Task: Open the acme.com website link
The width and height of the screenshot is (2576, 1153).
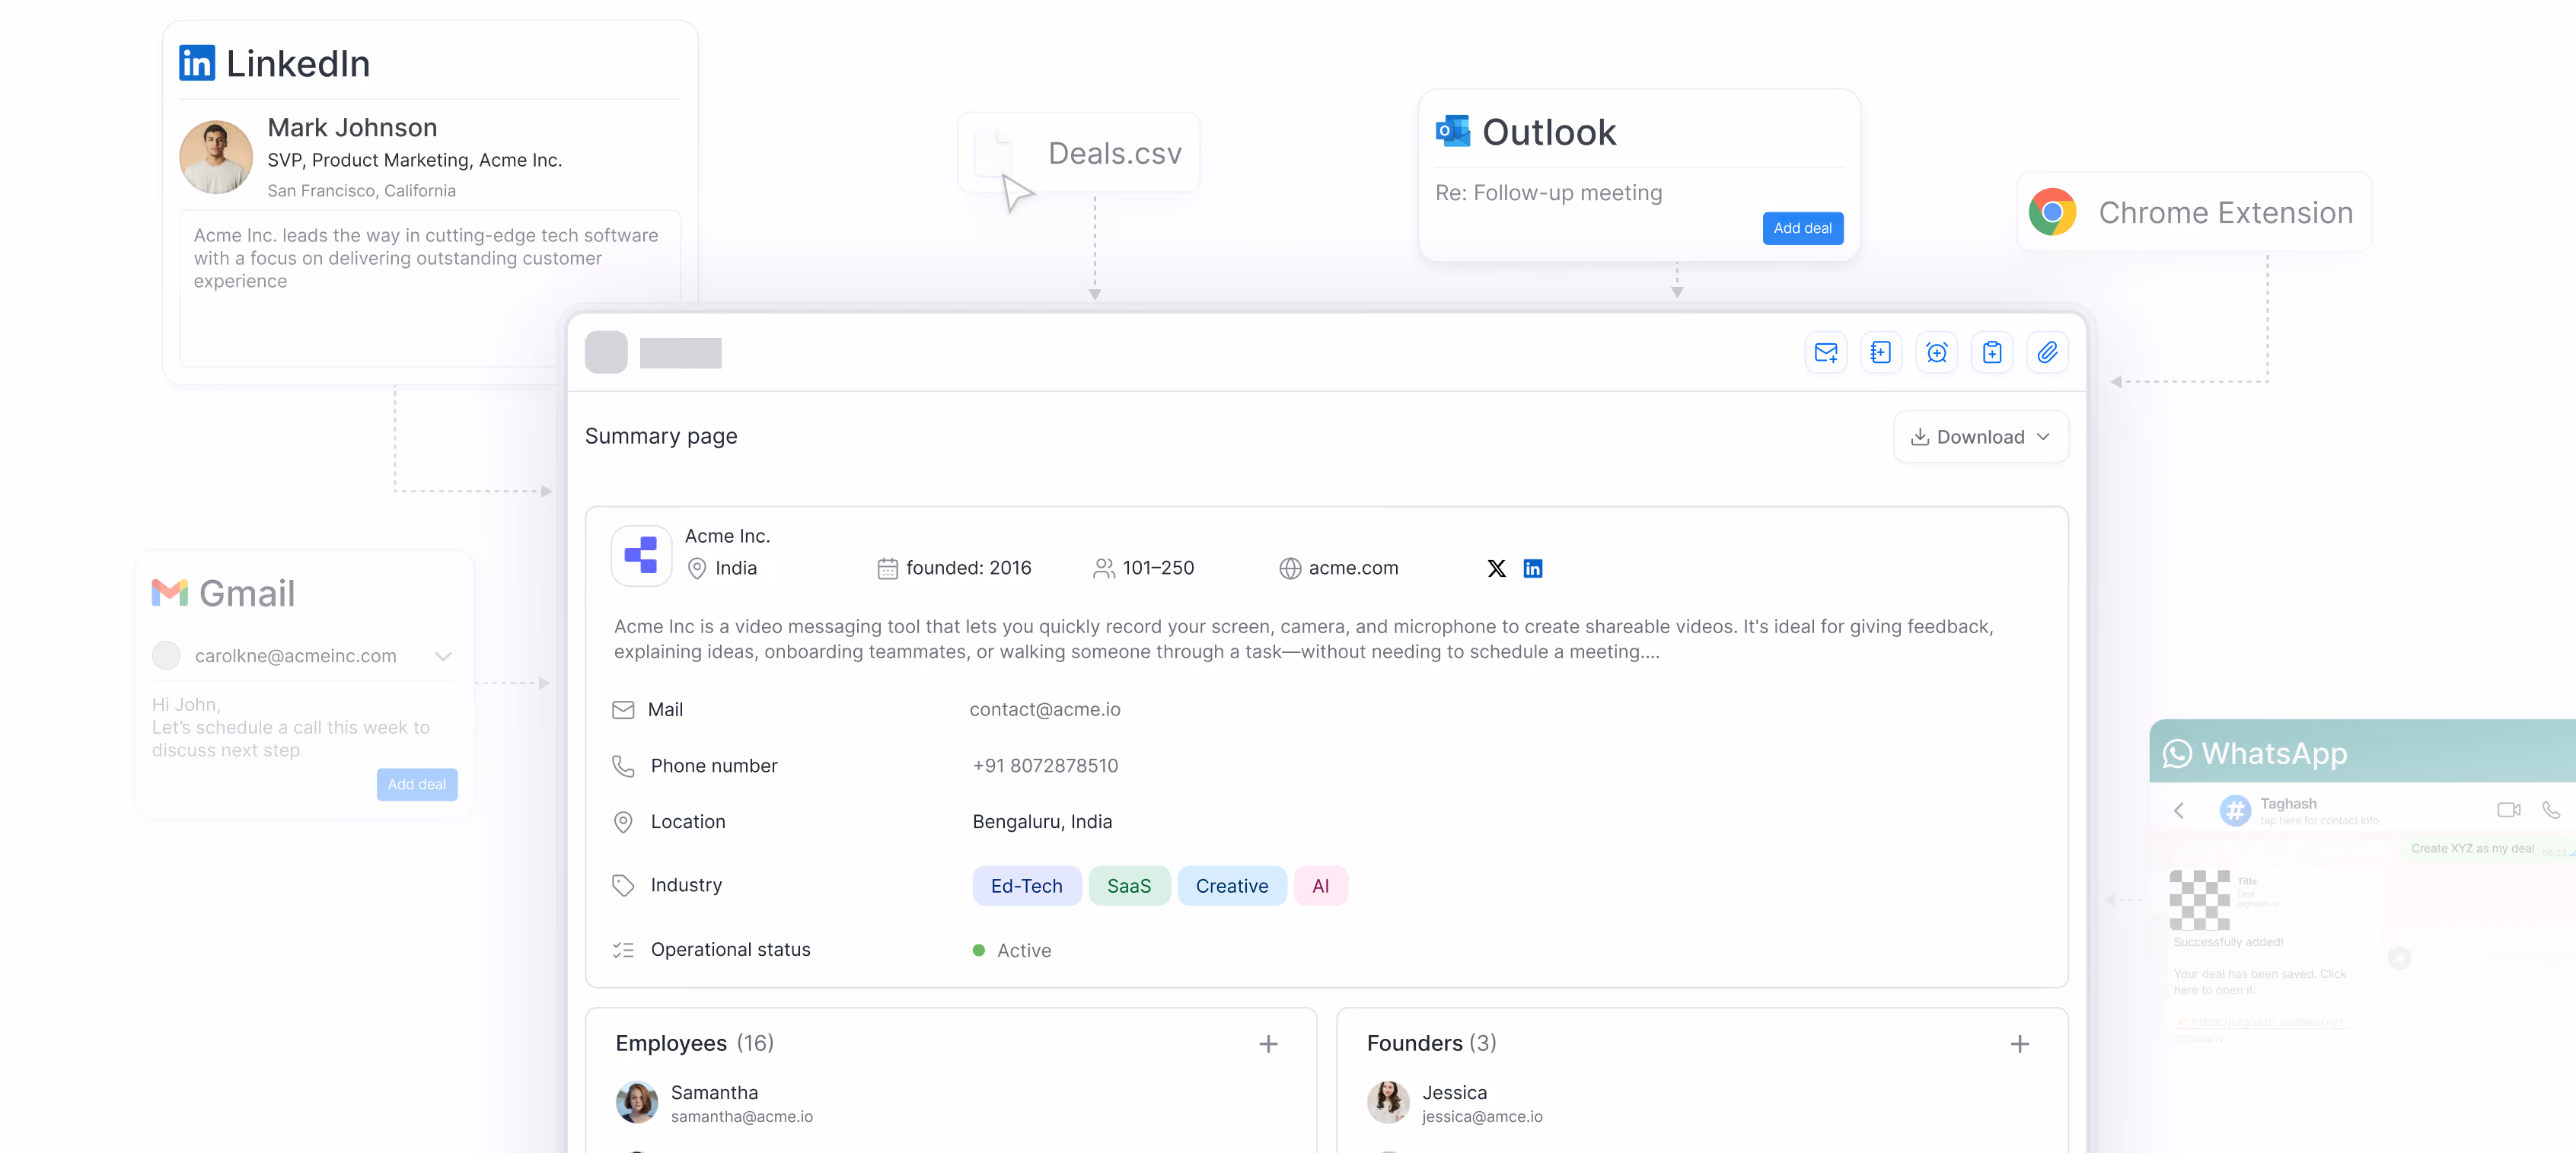Action: pyautogui.click(x=1353, y=568)
